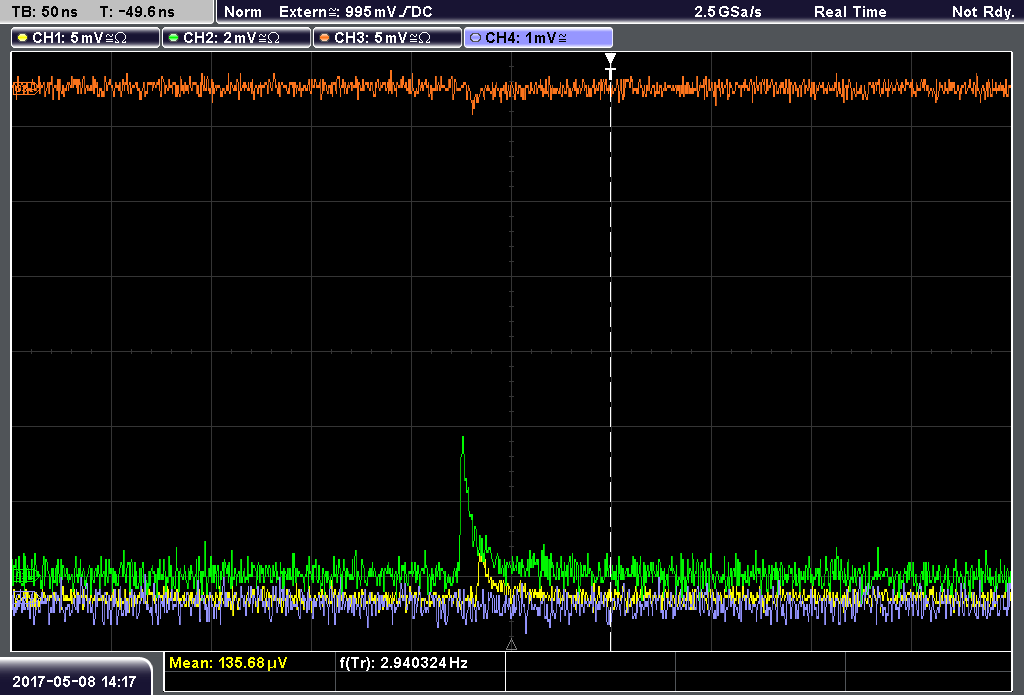Click the trigger position marker at top
Viewport: 1024px width, 695px height.
click(610, 66)
